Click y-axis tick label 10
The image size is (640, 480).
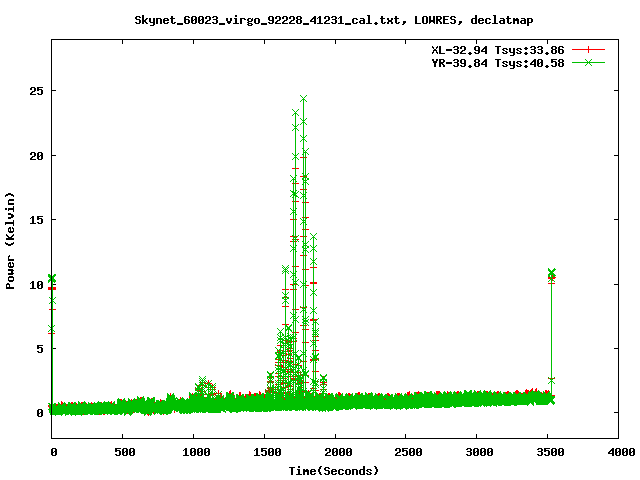tap(36, 284)
